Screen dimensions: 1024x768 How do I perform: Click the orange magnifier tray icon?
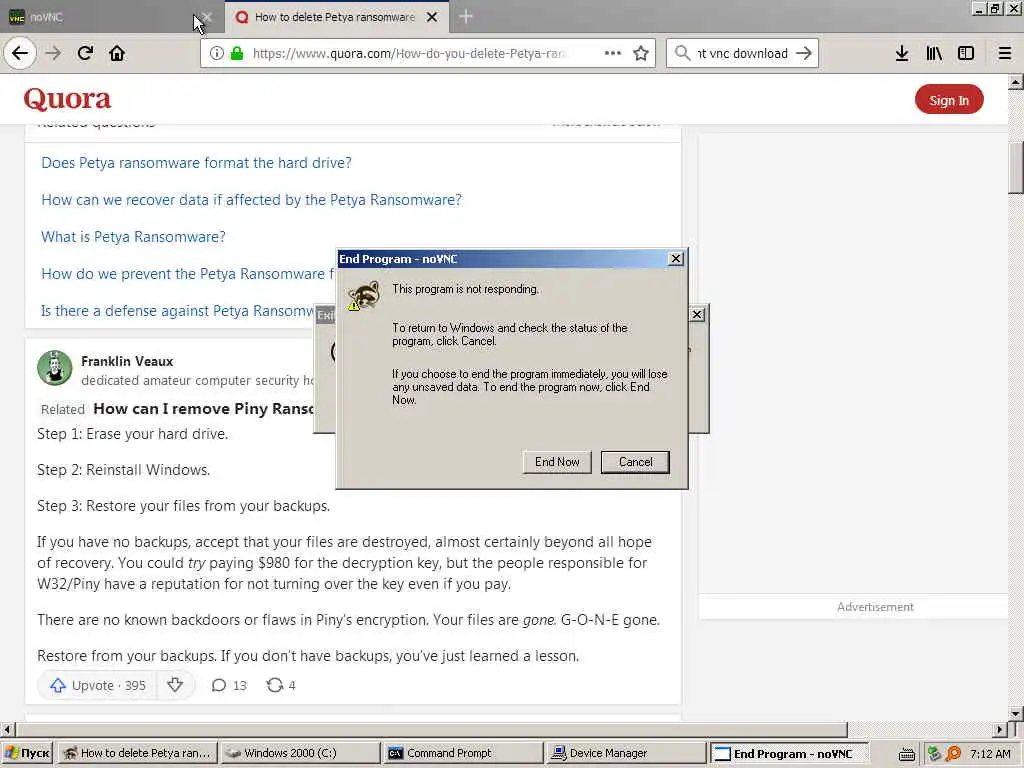point(953,754)
